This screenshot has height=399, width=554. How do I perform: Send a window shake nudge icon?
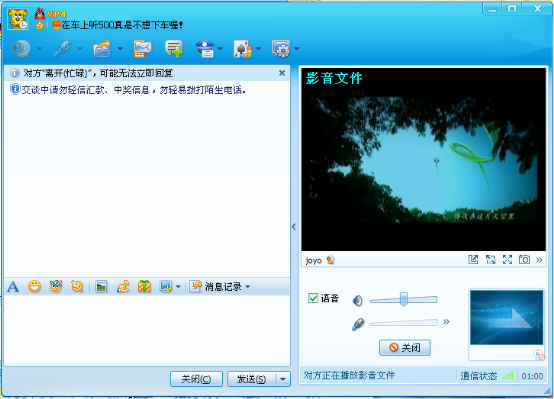click(x=77, y=286)
